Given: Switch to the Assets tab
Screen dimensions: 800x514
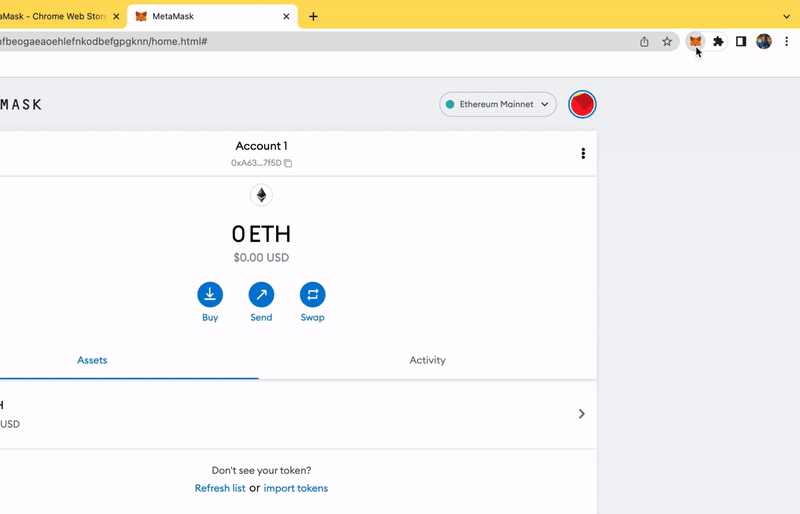Looking at the screenshot, I should [92, 360].
